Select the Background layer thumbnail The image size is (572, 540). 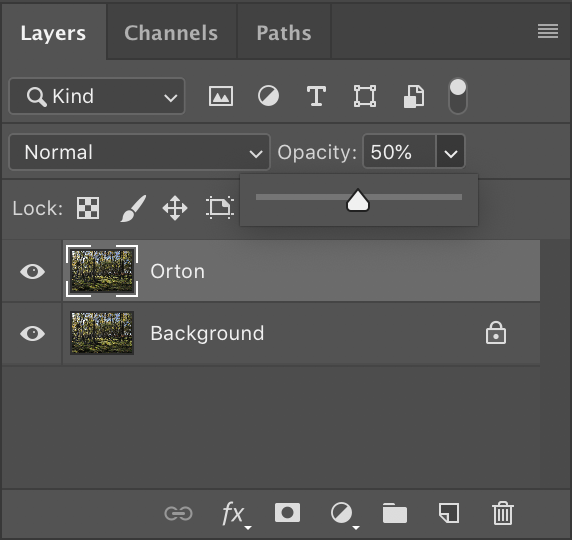102,333
